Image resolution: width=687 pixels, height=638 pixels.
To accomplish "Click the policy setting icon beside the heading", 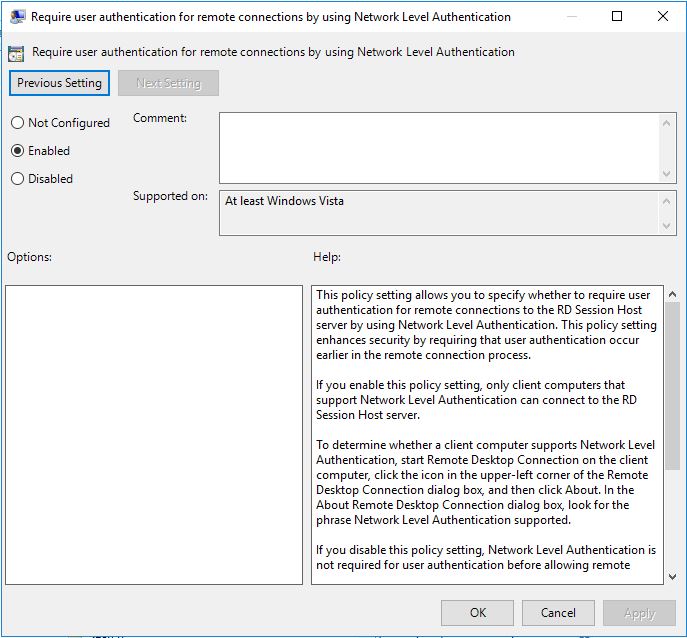I will pos(16,53).
